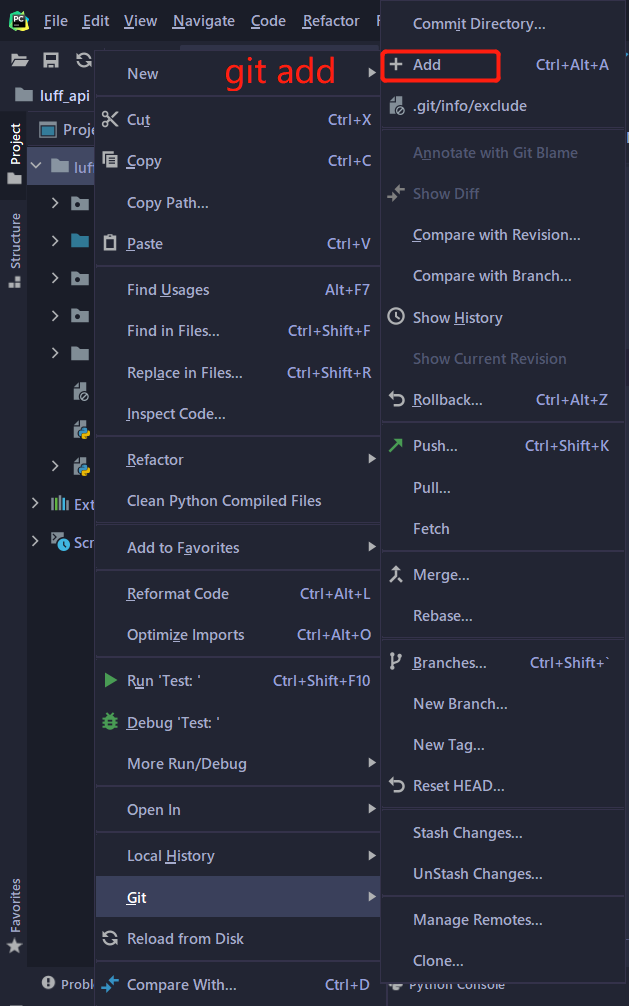629x1006 pixels.
Task: Select Pull... in Git submenu
Action: click(x=503, y=488)
